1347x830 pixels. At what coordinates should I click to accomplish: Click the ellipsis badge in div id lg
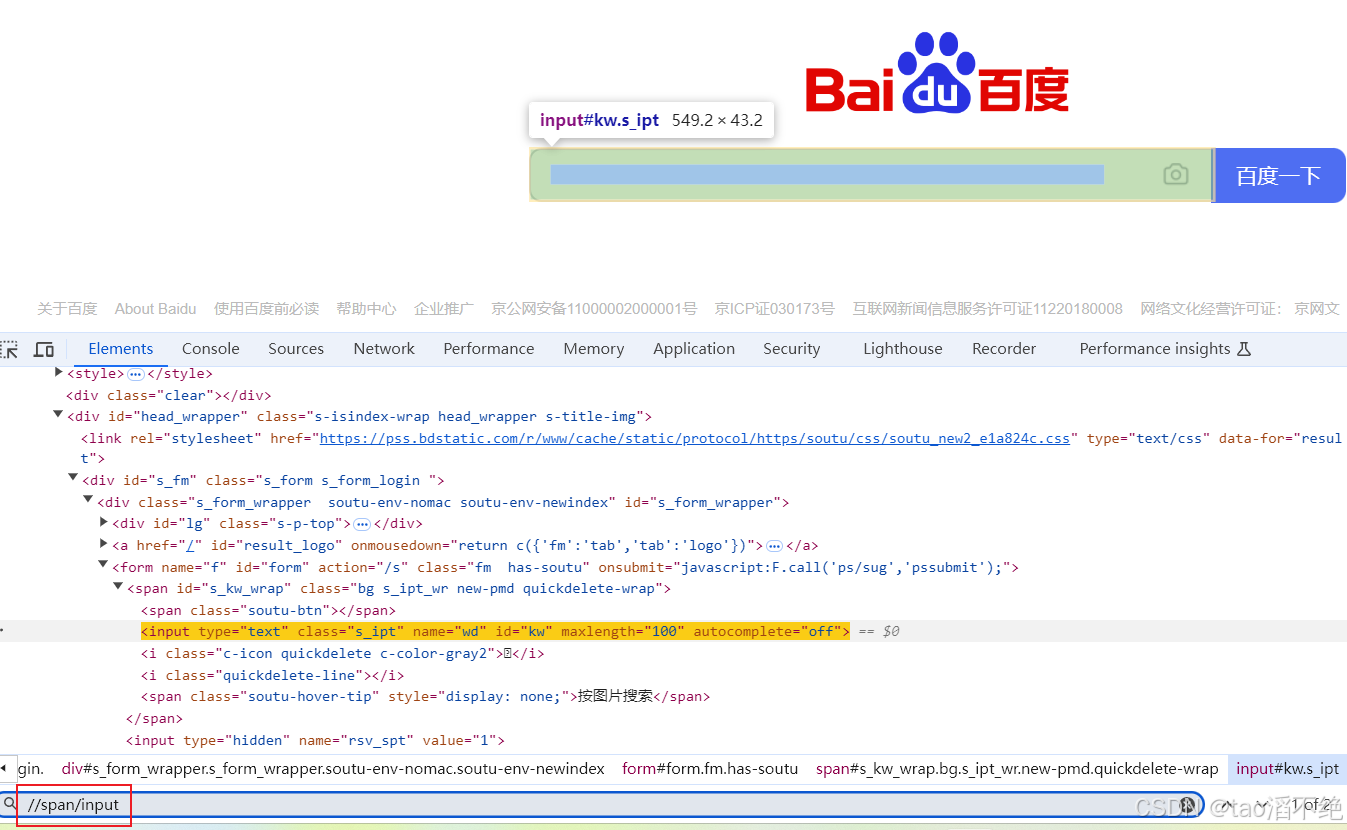(x=362, y=524)
